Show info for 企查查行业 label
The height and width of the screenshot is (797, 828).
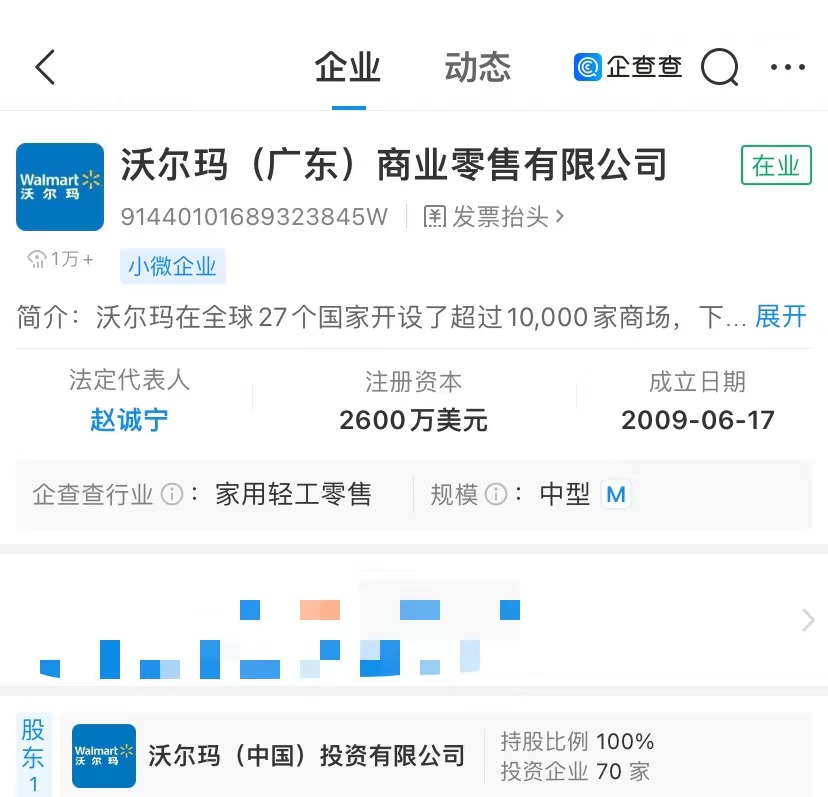point(172,494)
